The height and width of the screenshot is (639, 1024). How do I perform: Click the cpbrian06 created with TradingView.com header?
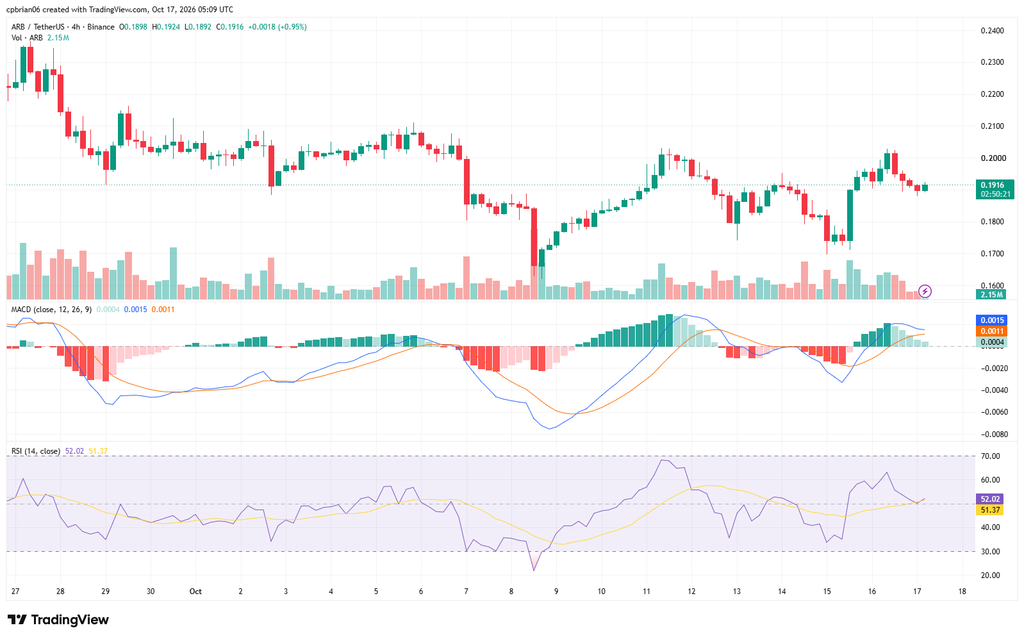(120, 9)
